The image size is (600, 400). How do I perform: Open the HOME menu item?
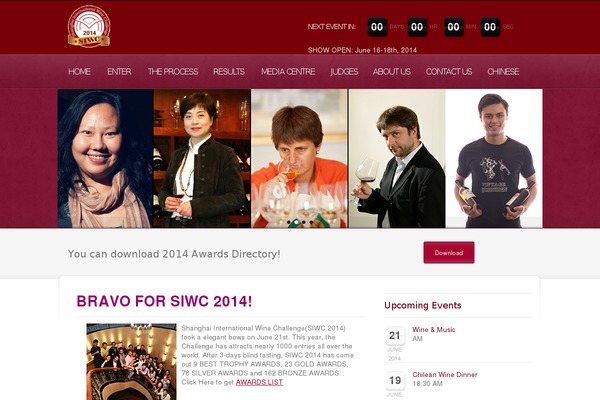[80, 72]
